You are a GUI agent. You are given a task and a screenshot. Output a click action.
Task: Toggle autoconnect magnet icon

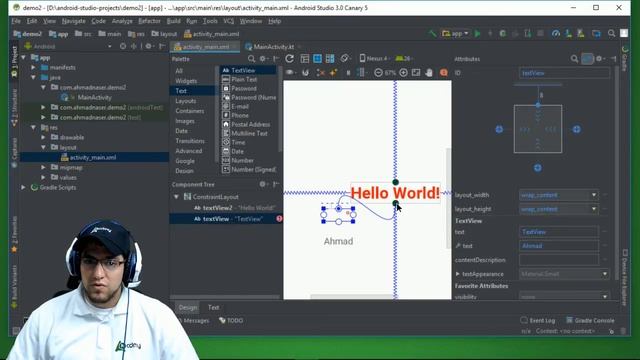coord(305,73)
